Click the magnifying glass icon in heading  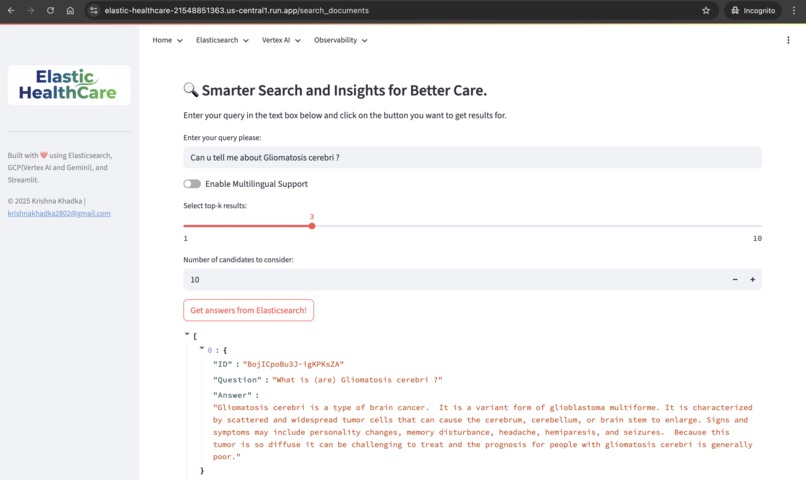coord(191,90)
